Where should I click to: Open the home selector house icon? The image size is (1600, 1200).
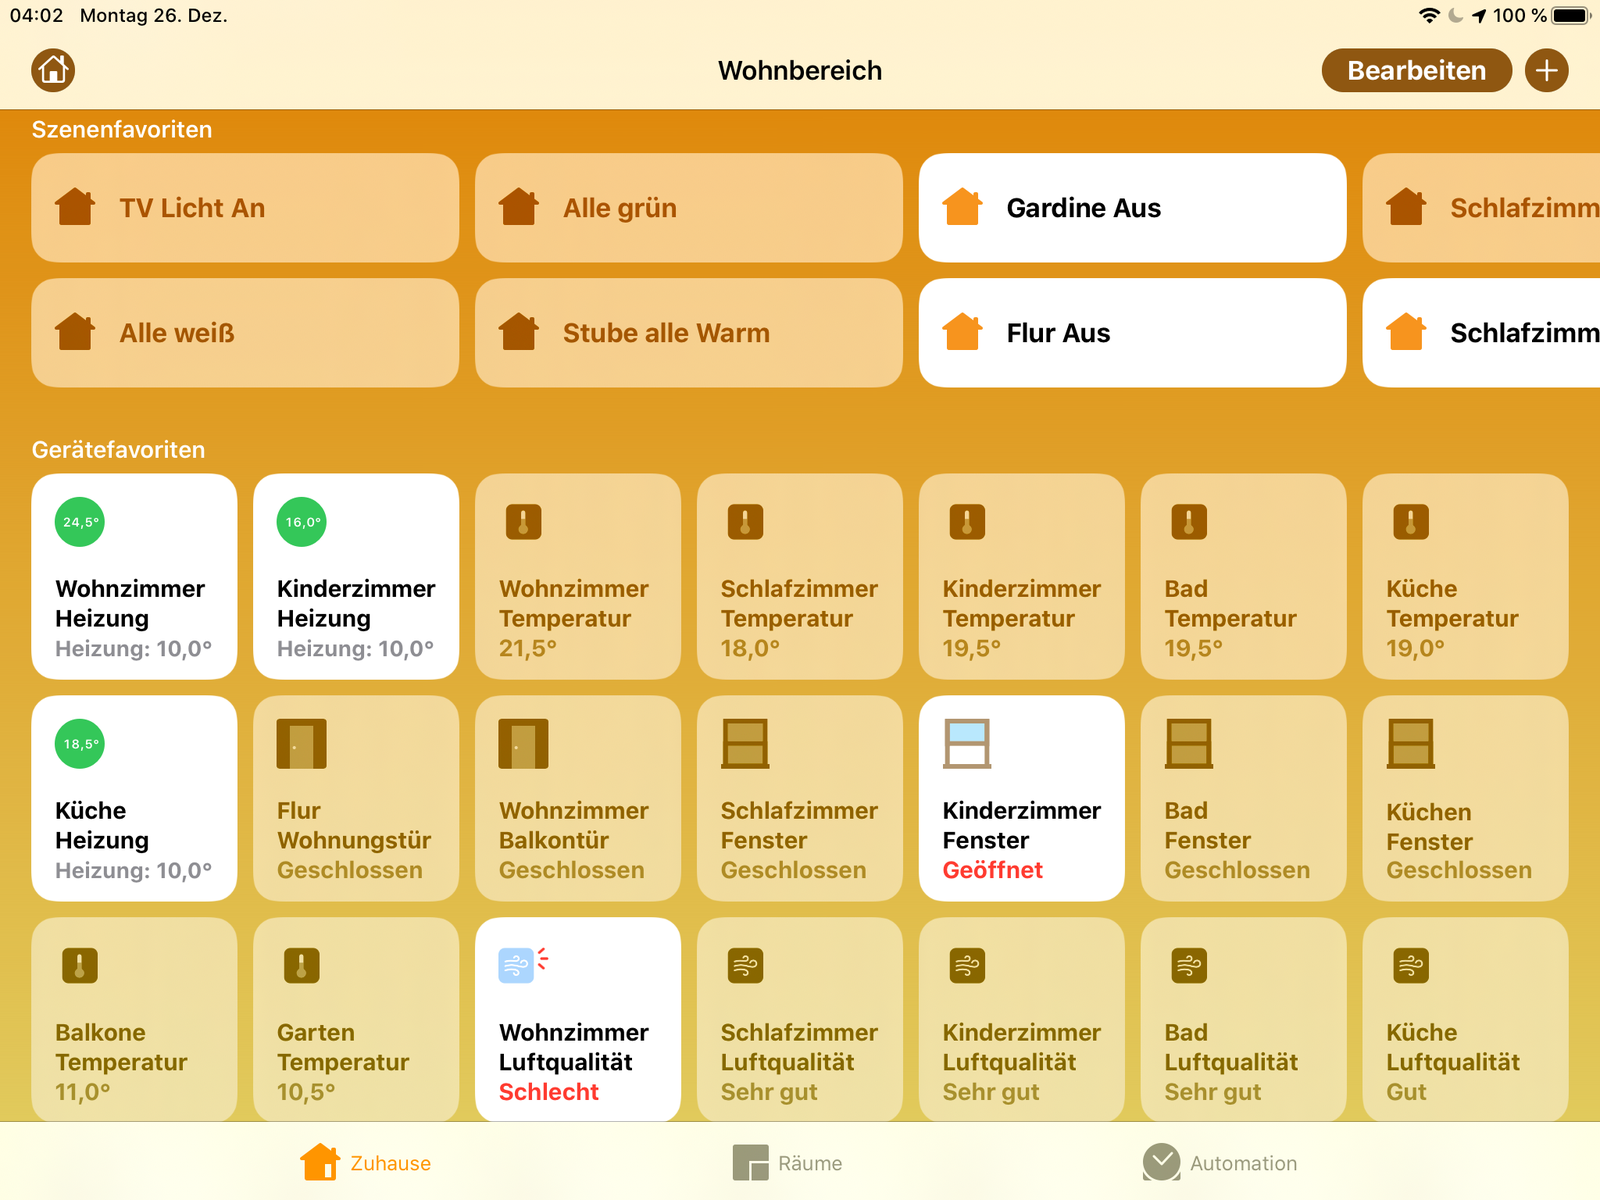tap(53, 70)
